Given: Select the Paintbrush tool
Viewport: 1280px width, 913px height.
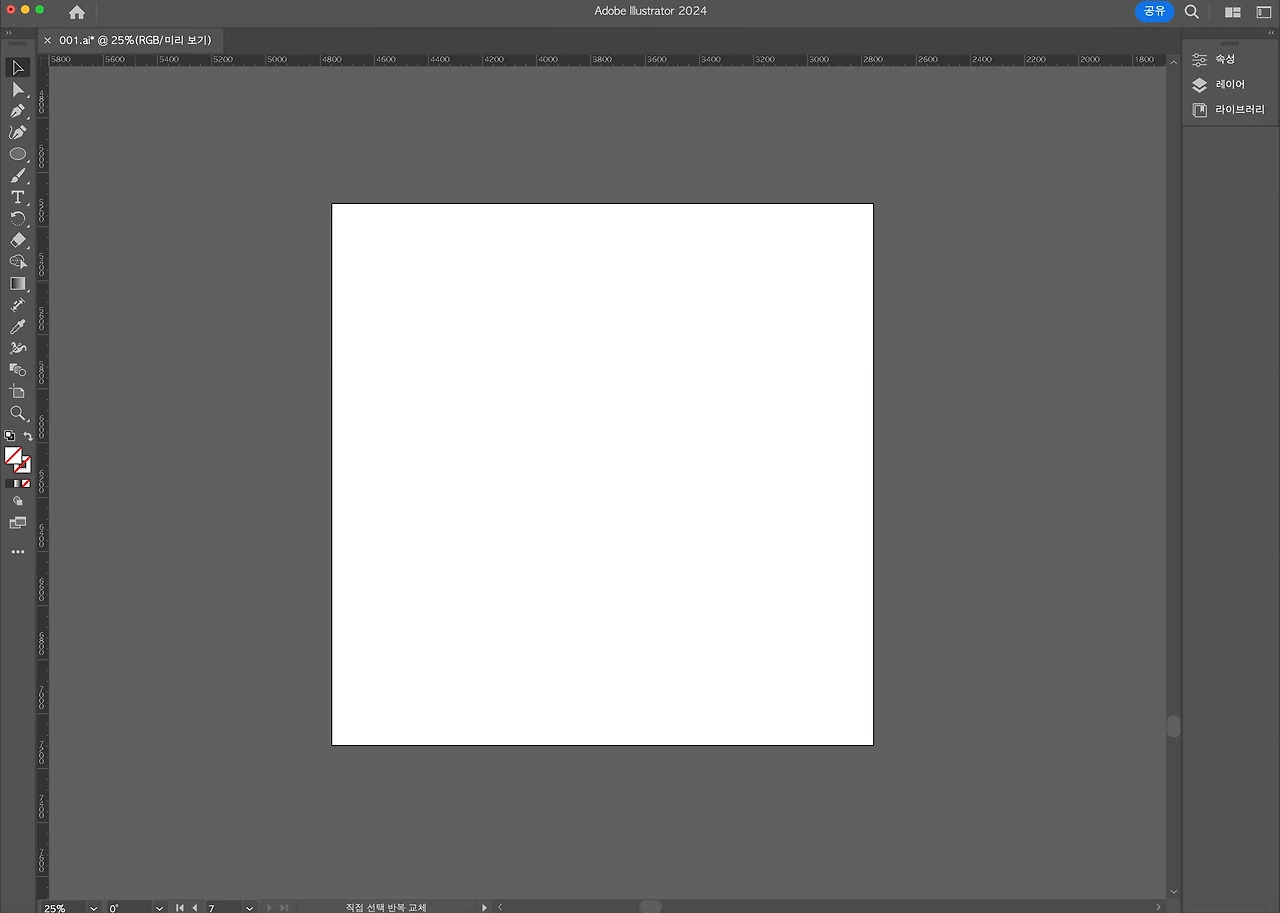Looking at the screenshot, I should (18, 176).
